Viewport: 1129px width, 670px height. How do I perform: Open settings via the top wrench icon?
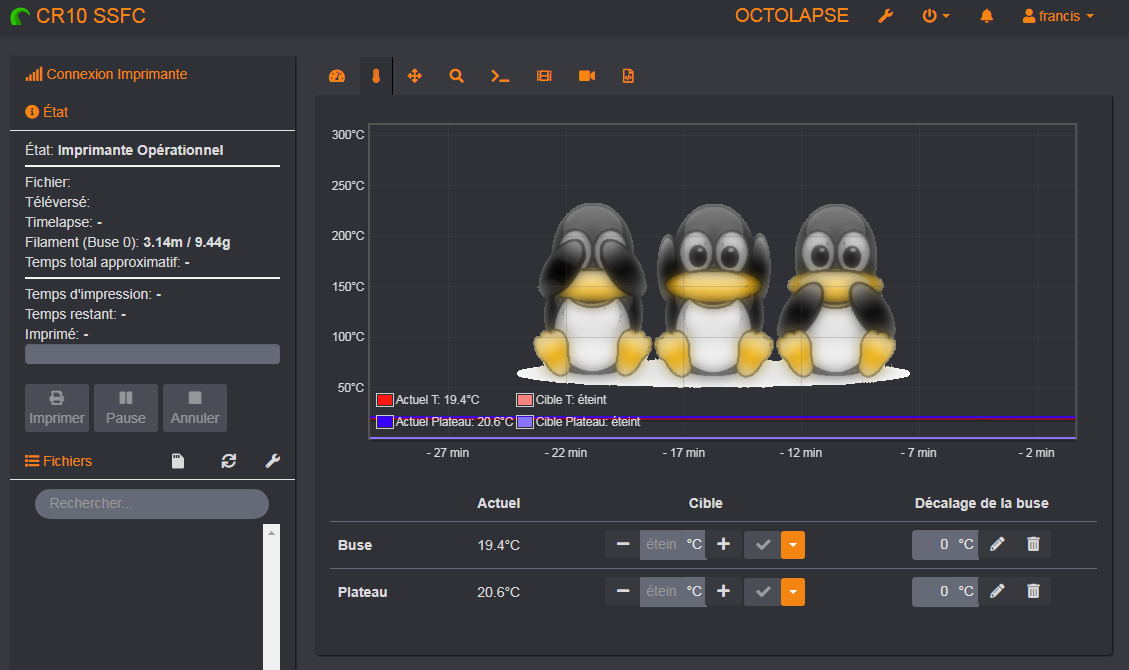886,16
